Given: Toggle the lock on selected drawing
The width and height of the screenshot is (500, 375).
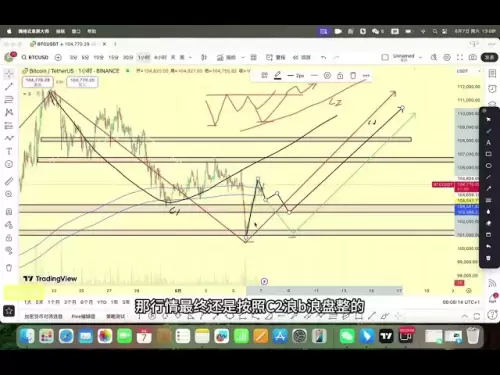Looking at the screenshot, I should click(x=340, y=76).
